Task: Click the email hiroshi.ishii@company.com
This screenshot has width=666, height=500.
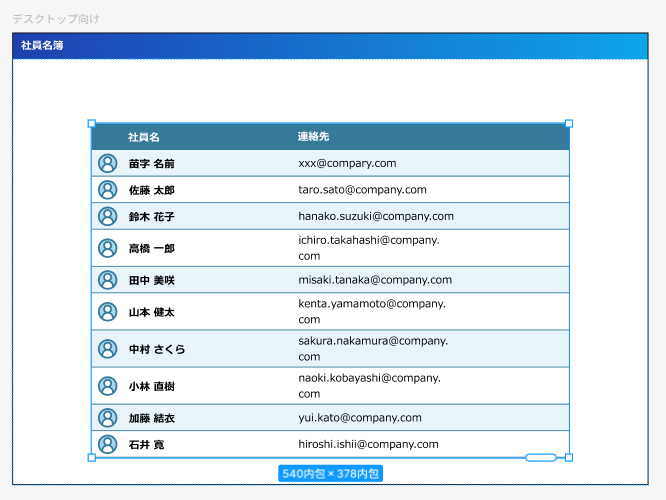Action: coord(368,444)
